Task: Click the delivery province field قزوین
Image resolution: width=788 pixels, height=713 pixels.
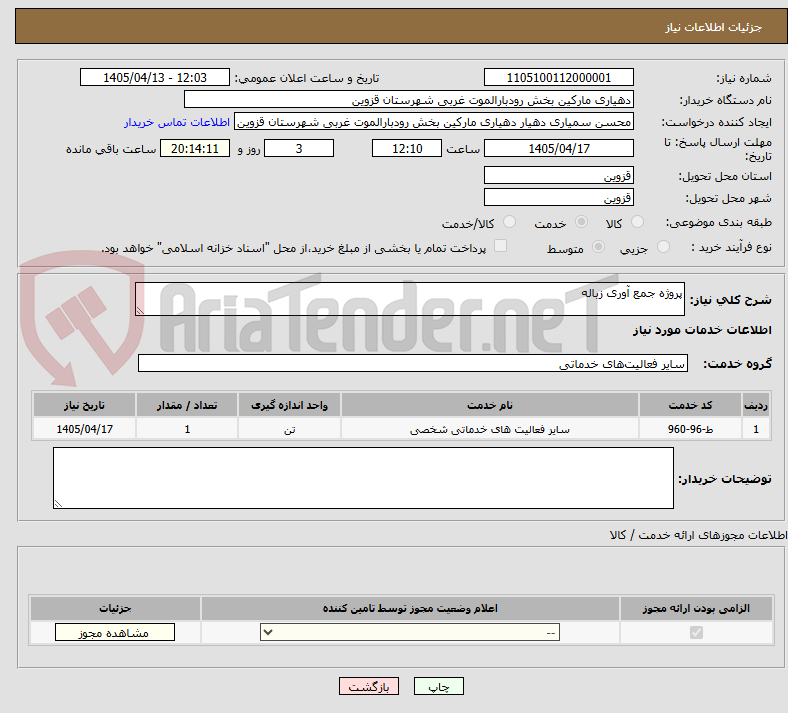Action: pyautogui.click(x=559, y=175)
